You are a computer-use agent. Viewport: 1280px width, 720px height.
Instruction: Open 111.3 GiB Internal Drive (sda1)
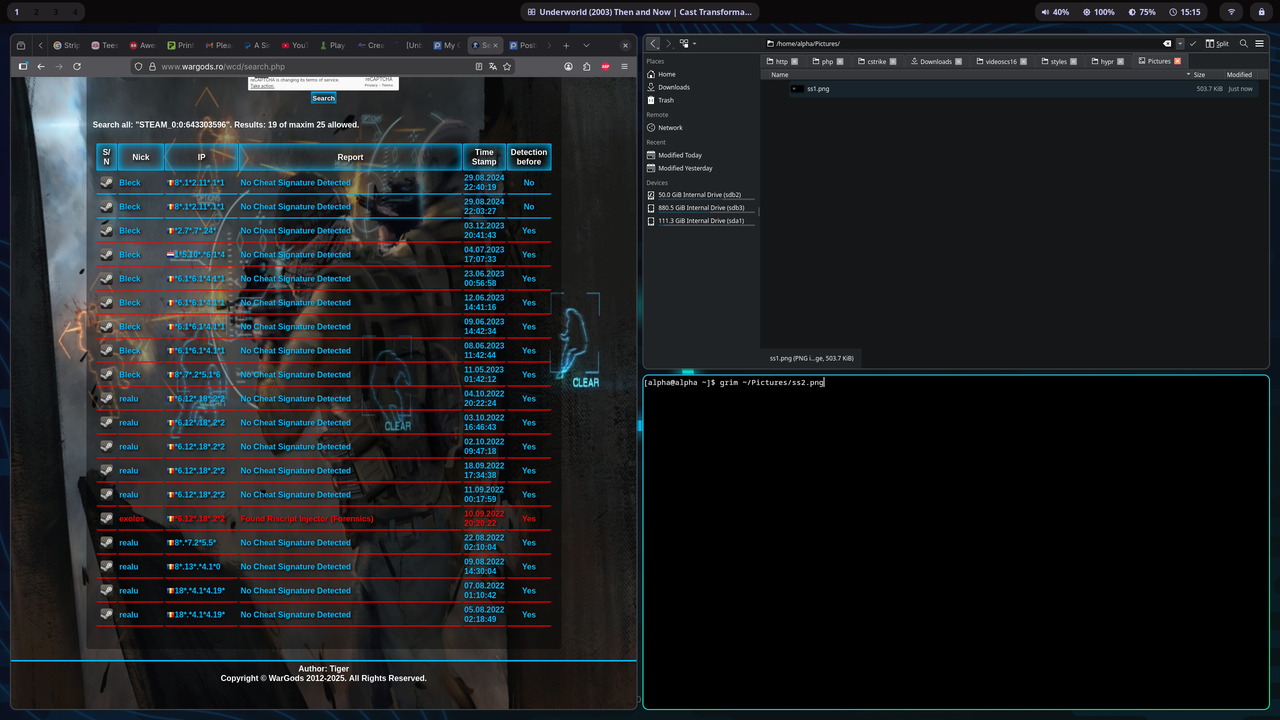(698, 221)
